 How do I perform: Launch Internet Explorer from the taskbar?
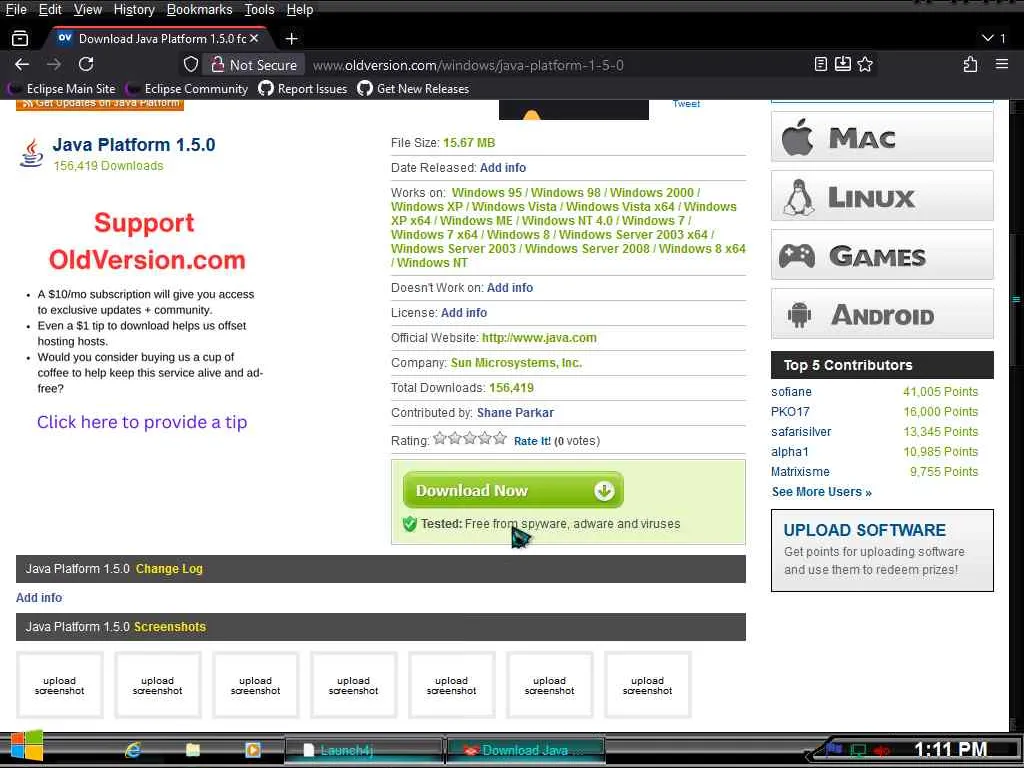[x=133, y=750]
